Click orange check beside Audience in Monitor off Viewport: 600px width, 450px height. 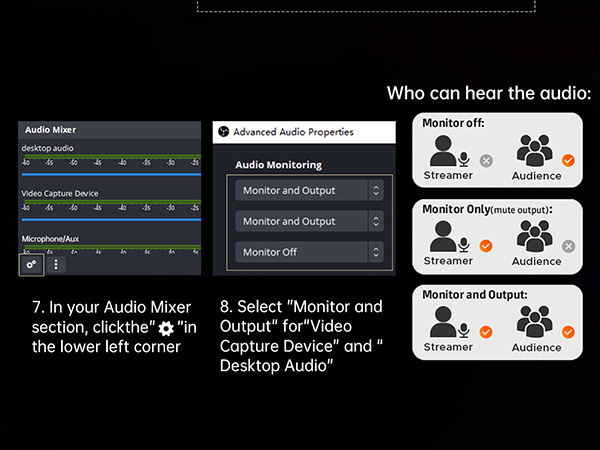[568, 160]
